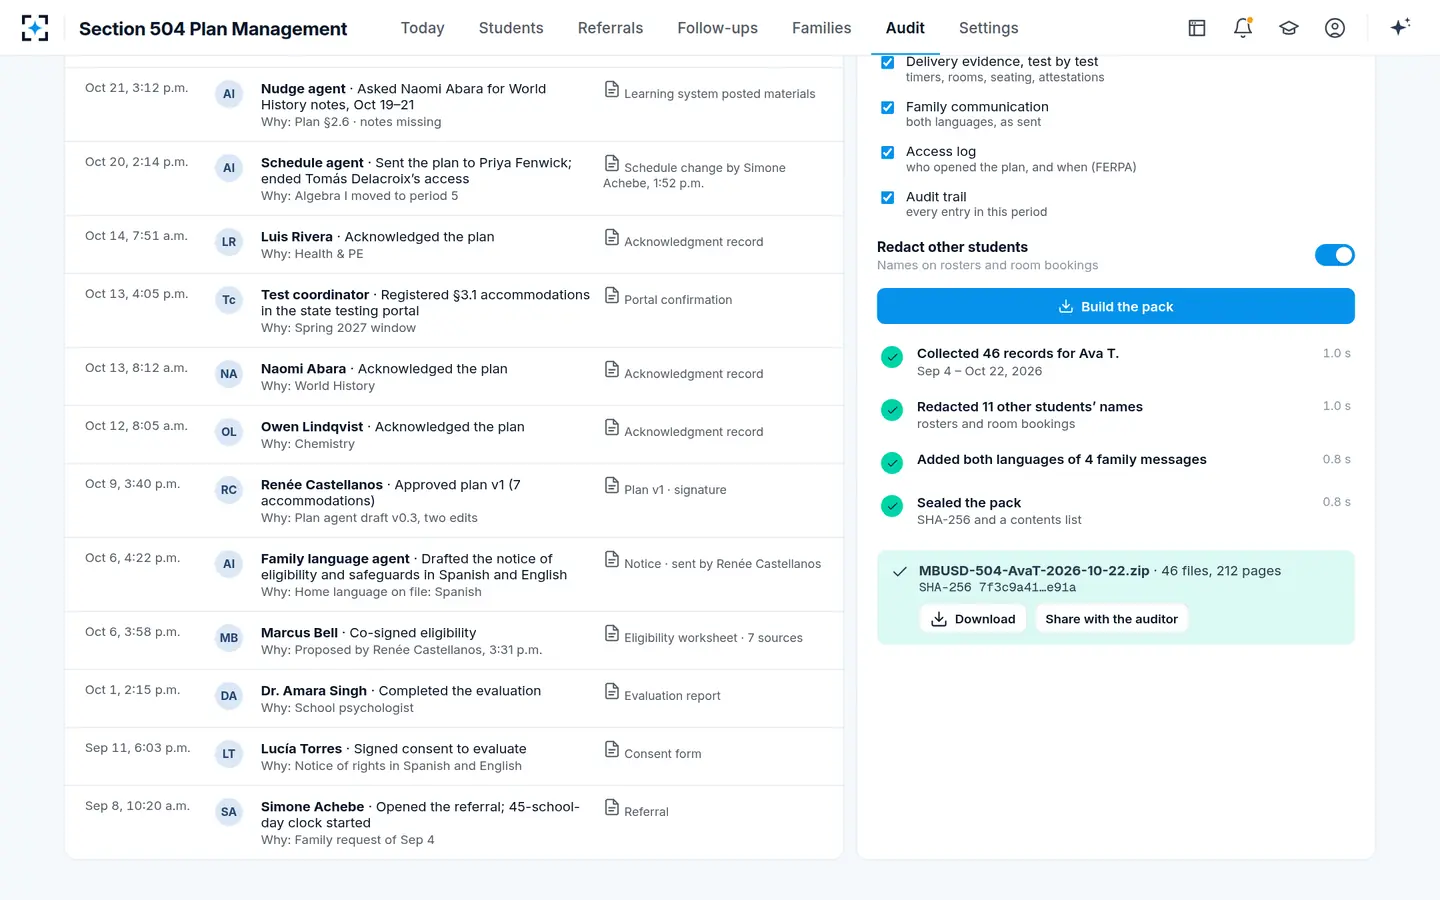
Task: Open Notice sent by Renée Castellanos
Action: 712,563
